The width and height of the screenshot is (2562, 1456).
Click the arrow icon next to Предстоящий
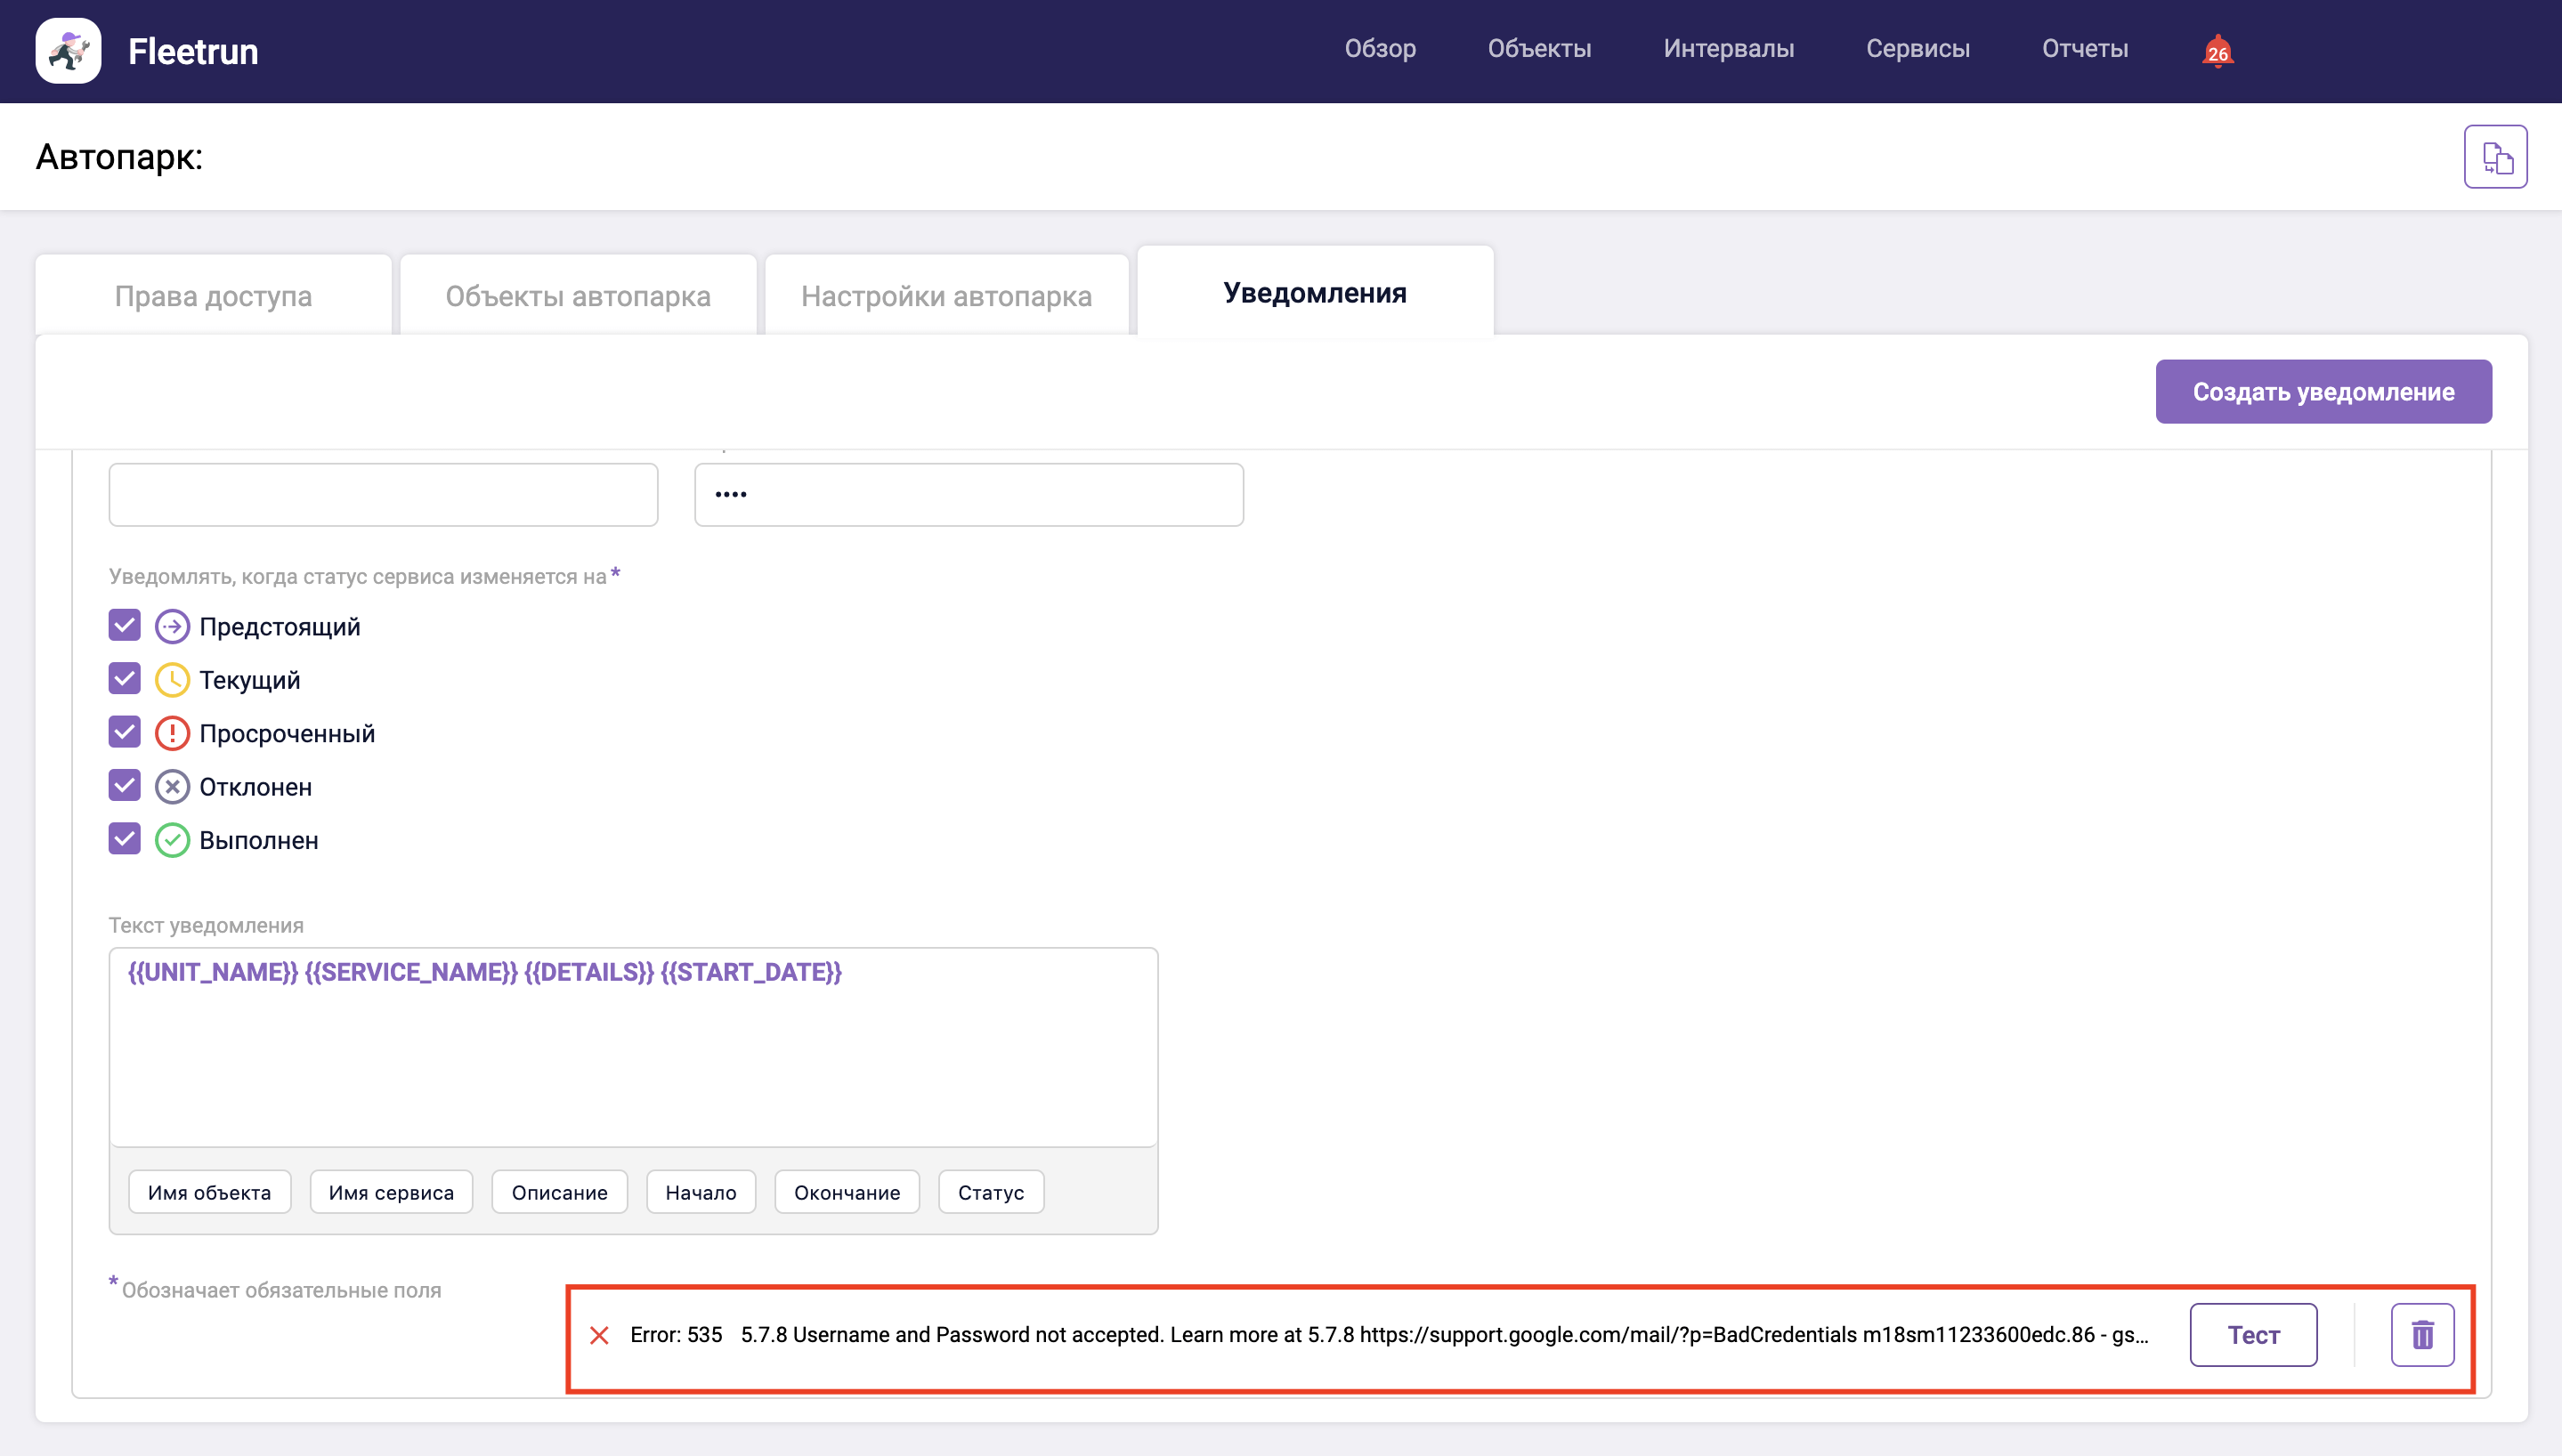click(x=172, y=625)
